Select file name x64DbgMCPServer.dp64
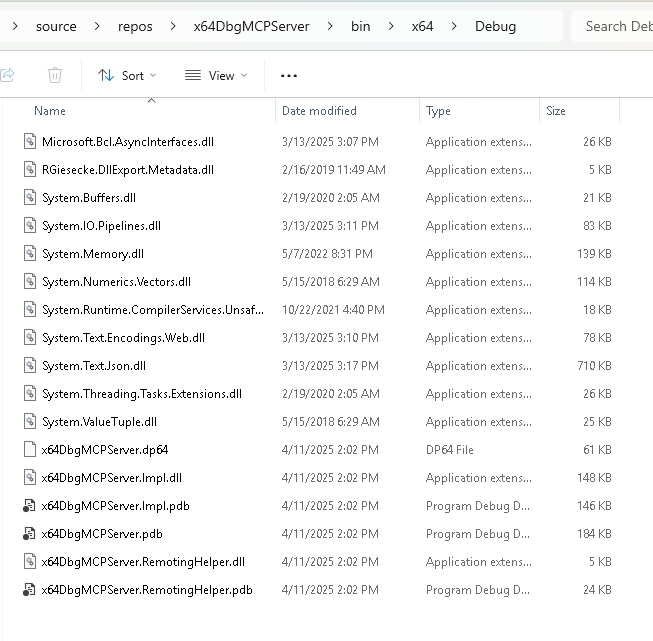The image size is (653, 641). click(105, 450)
